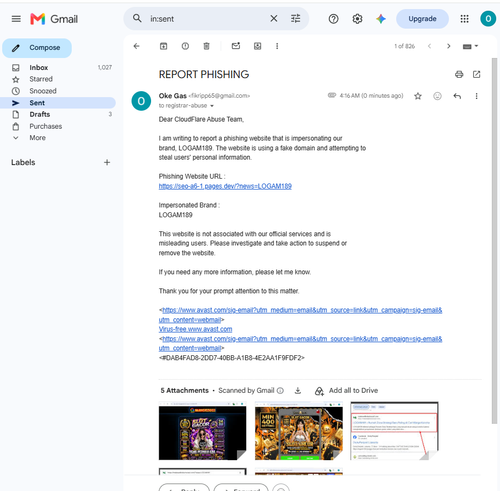Screen dimensions: 500x491
Task: Mark email as unread
Action: (x=236, y=46)
